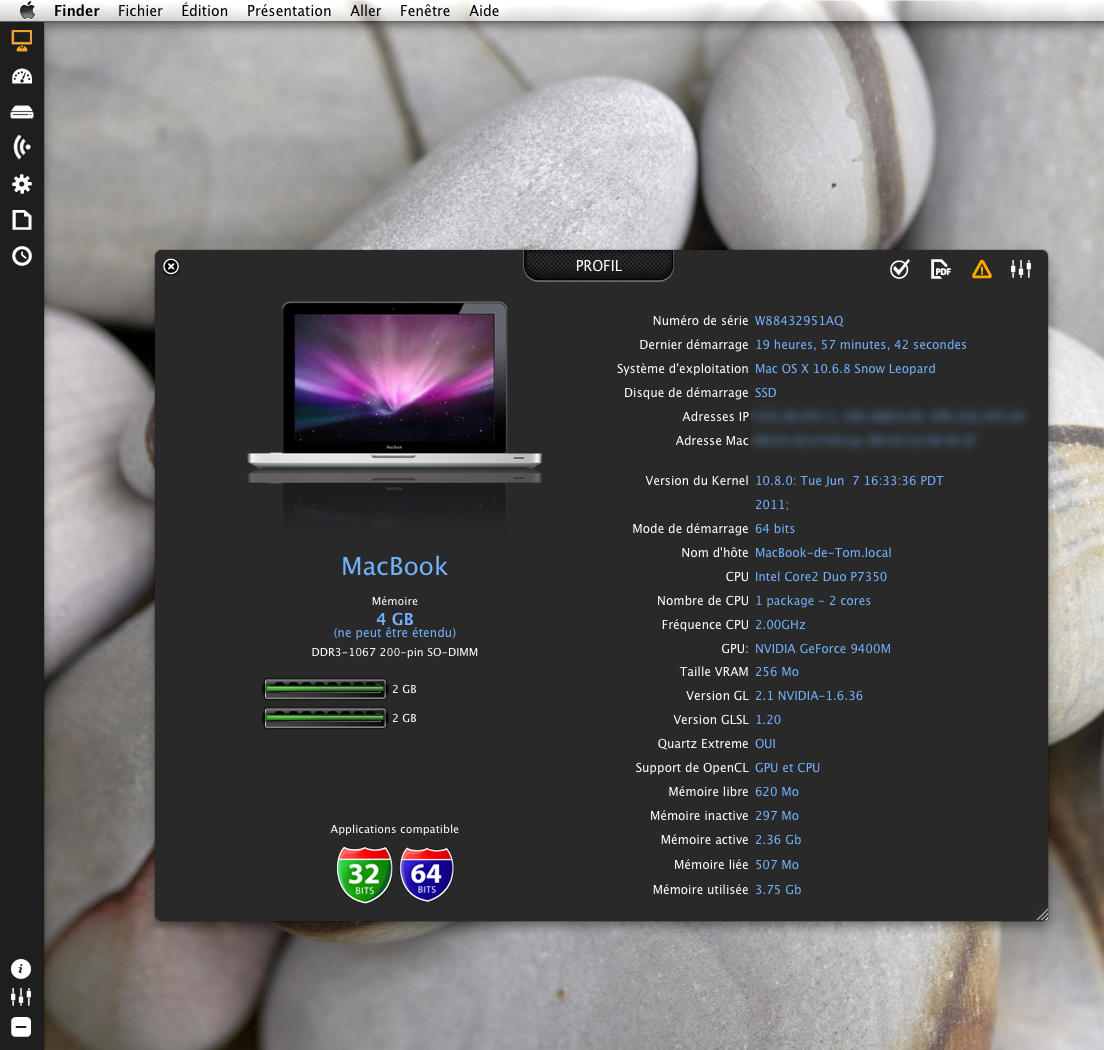Viewport: 1104px width, 1050px height.
Task: Open the Fenêtre menu
Action: tap(425, 11)
